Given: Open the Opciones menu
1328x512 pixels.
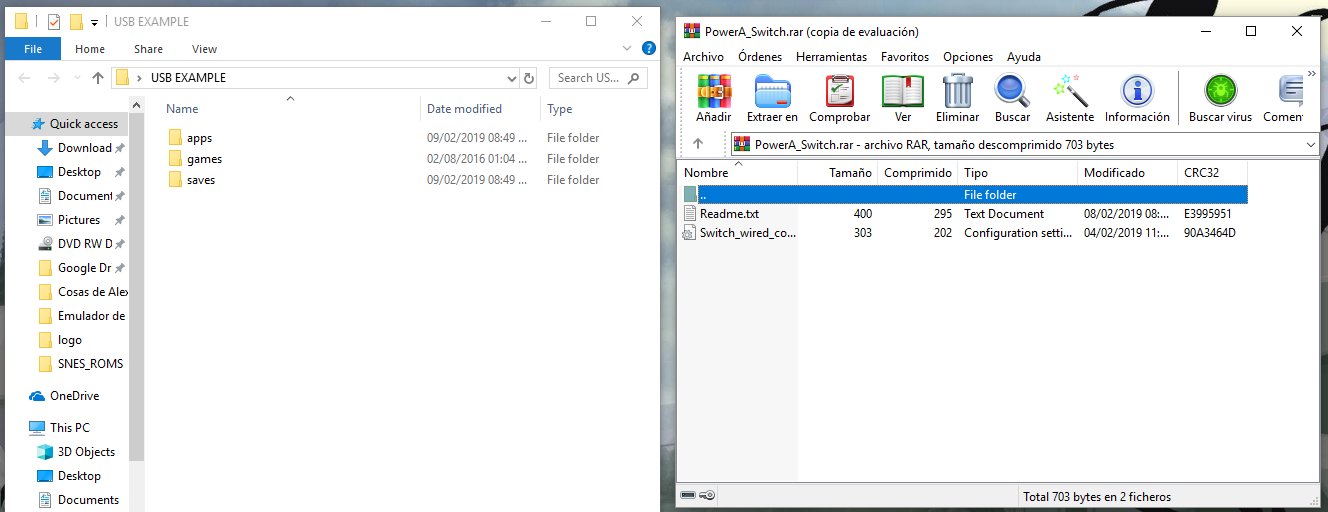Looking at the screenshot, I should pos(968,57).
